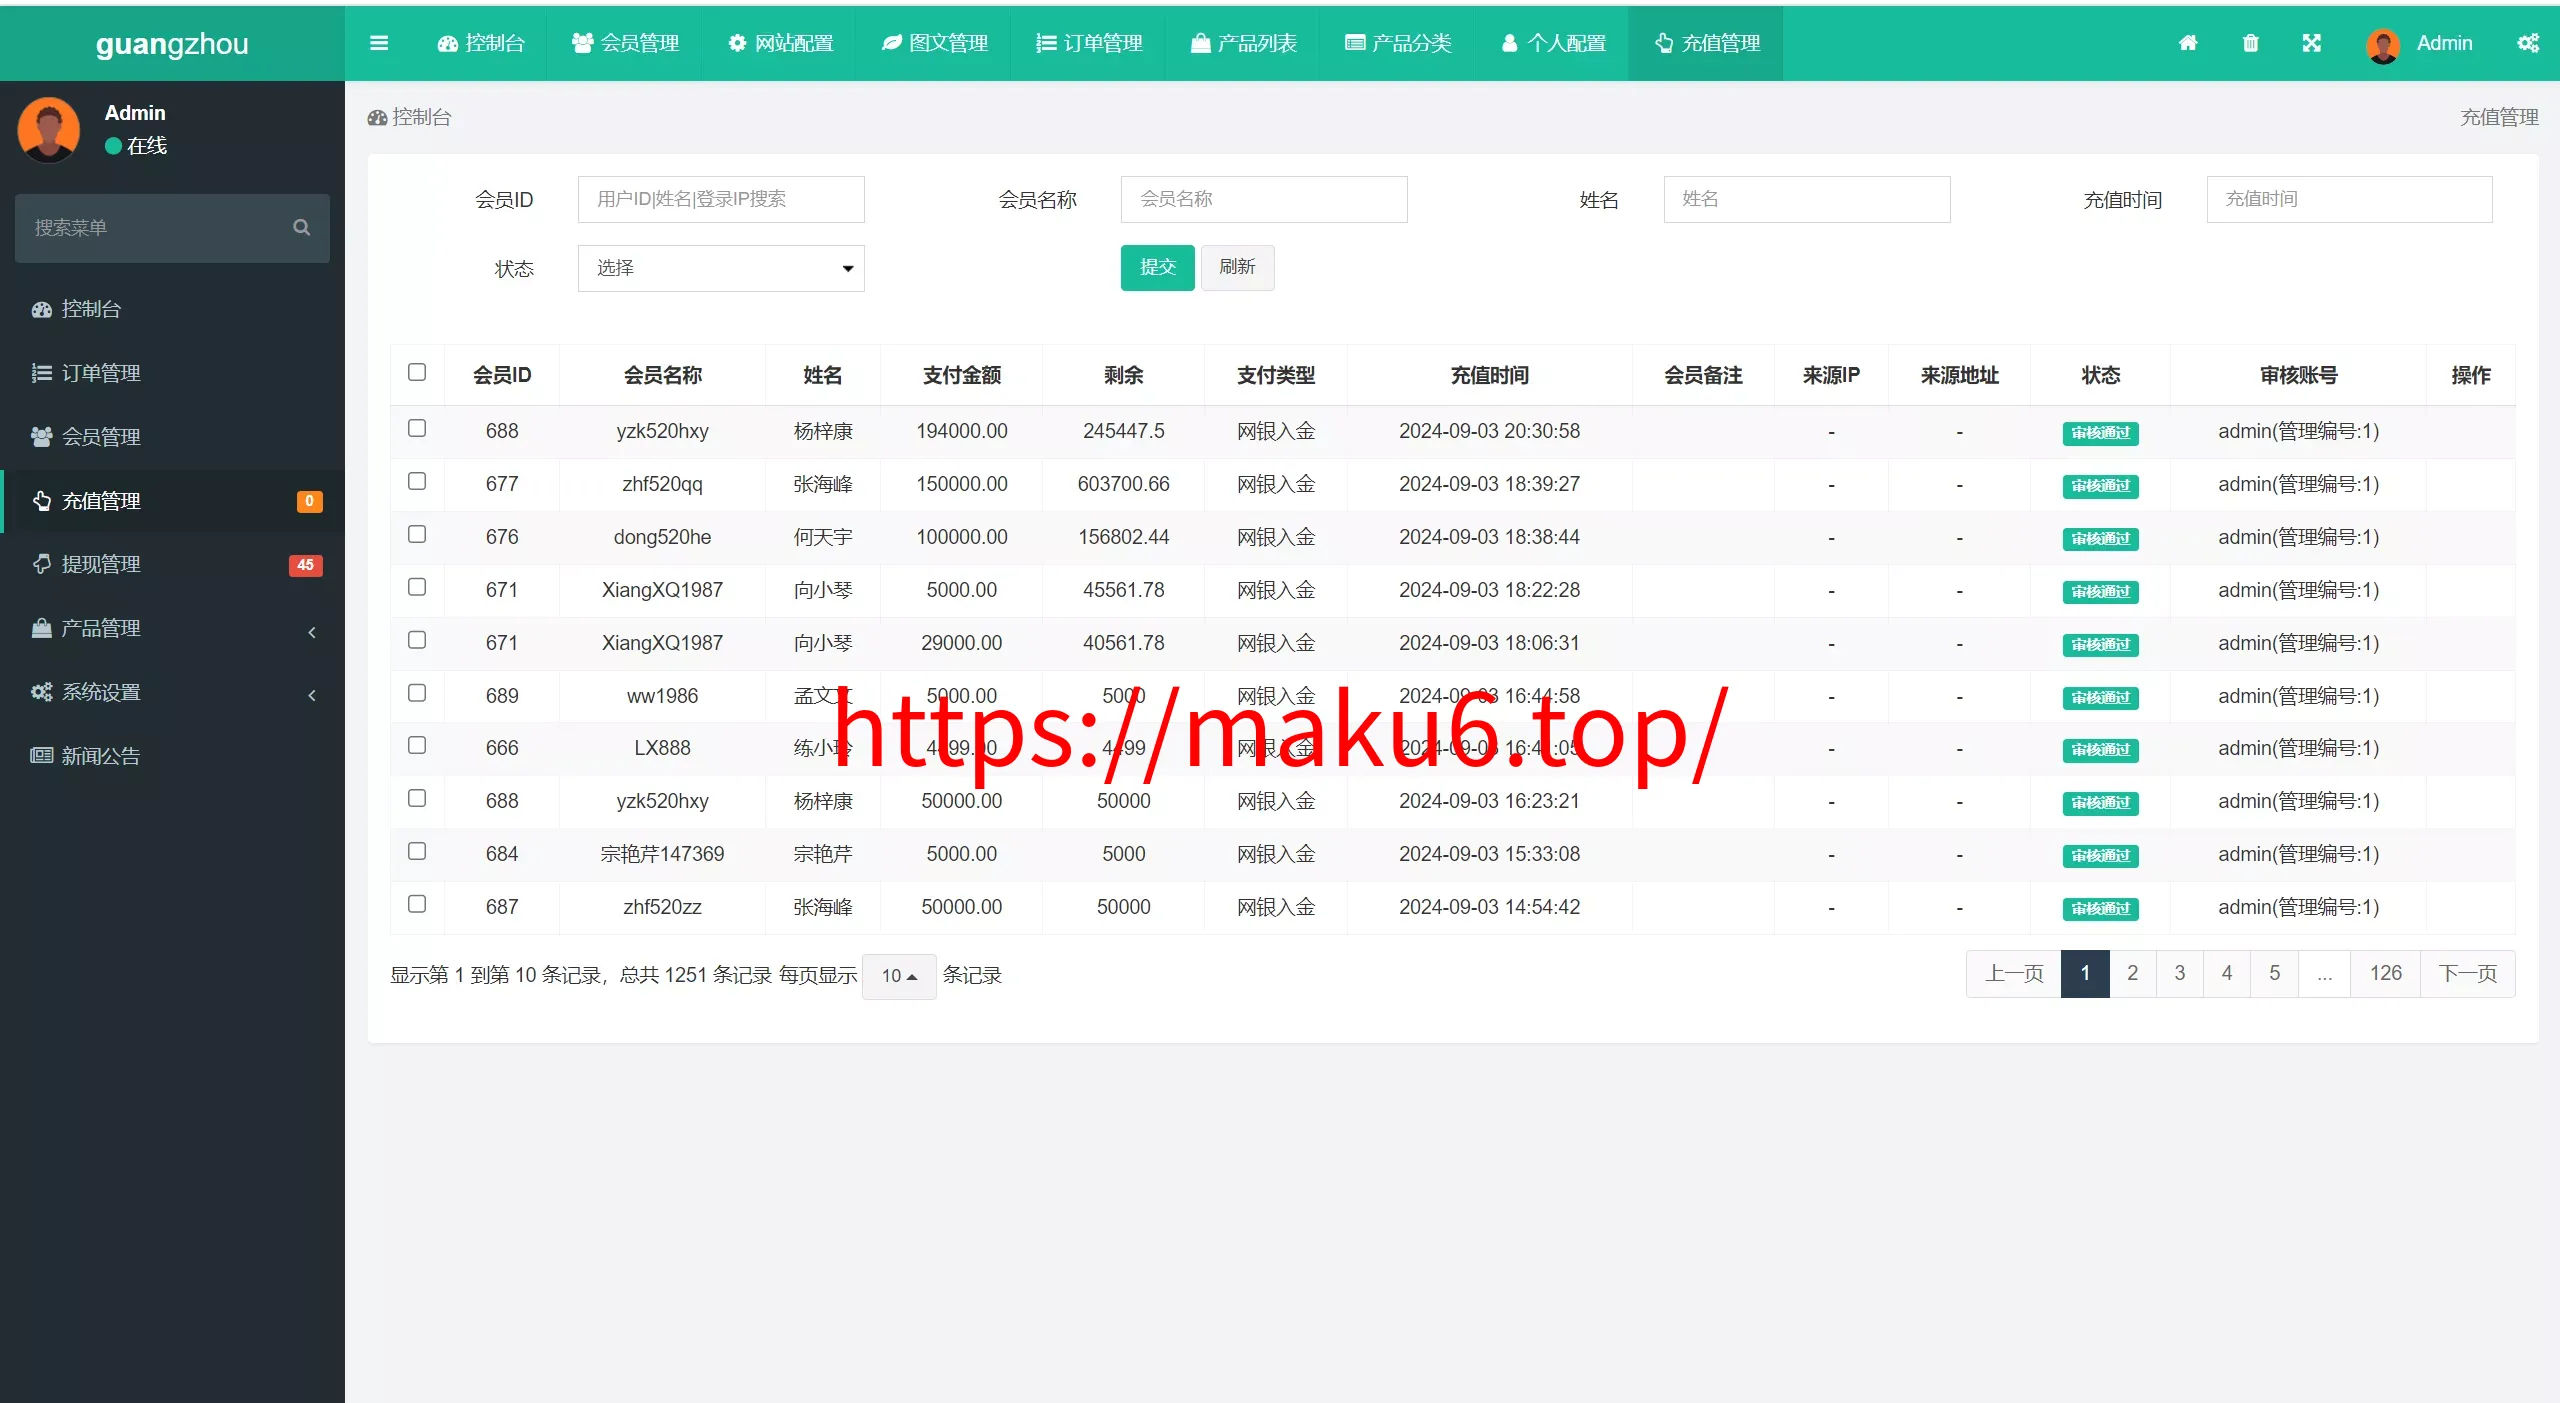Image resolution: width=2560 pixels, height=1403 pixels.
Task: Open 会员管理 in the sidebar
Action: [x=172, y=437]
